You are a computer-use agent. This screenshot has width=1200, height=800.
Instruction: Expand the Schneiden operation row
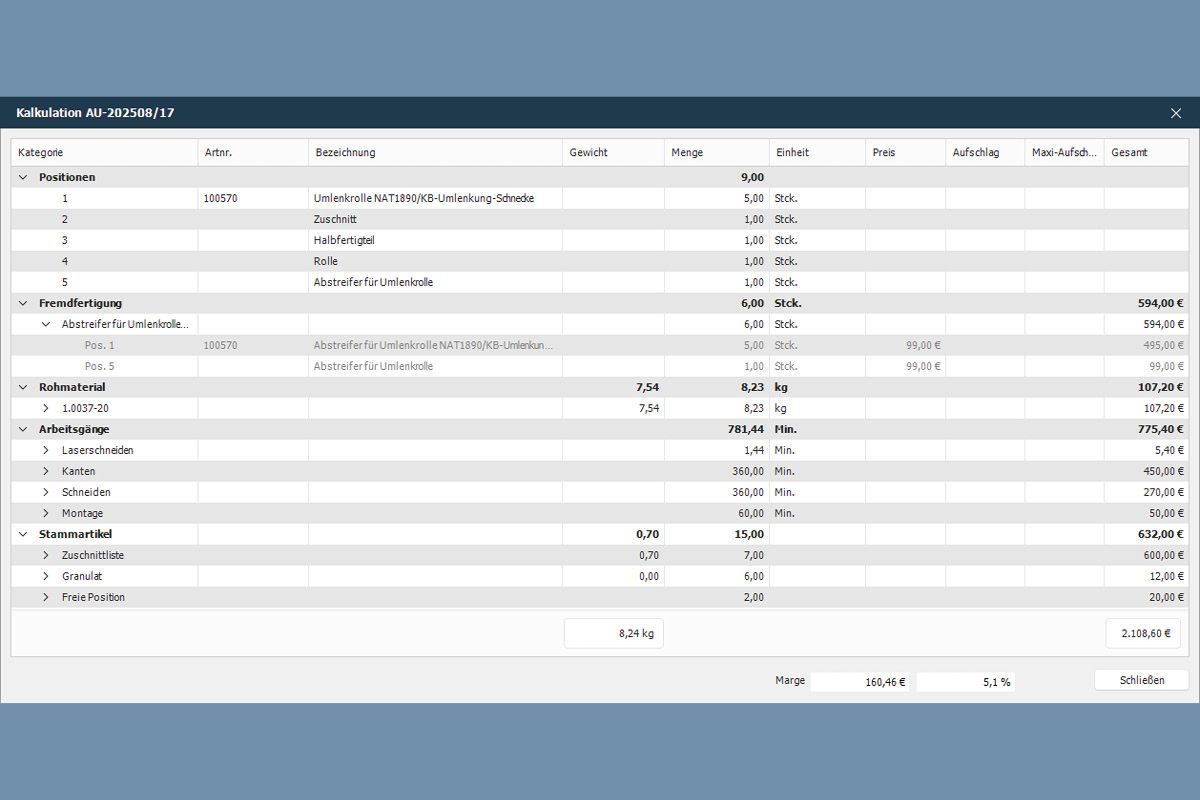click(46, 492)
